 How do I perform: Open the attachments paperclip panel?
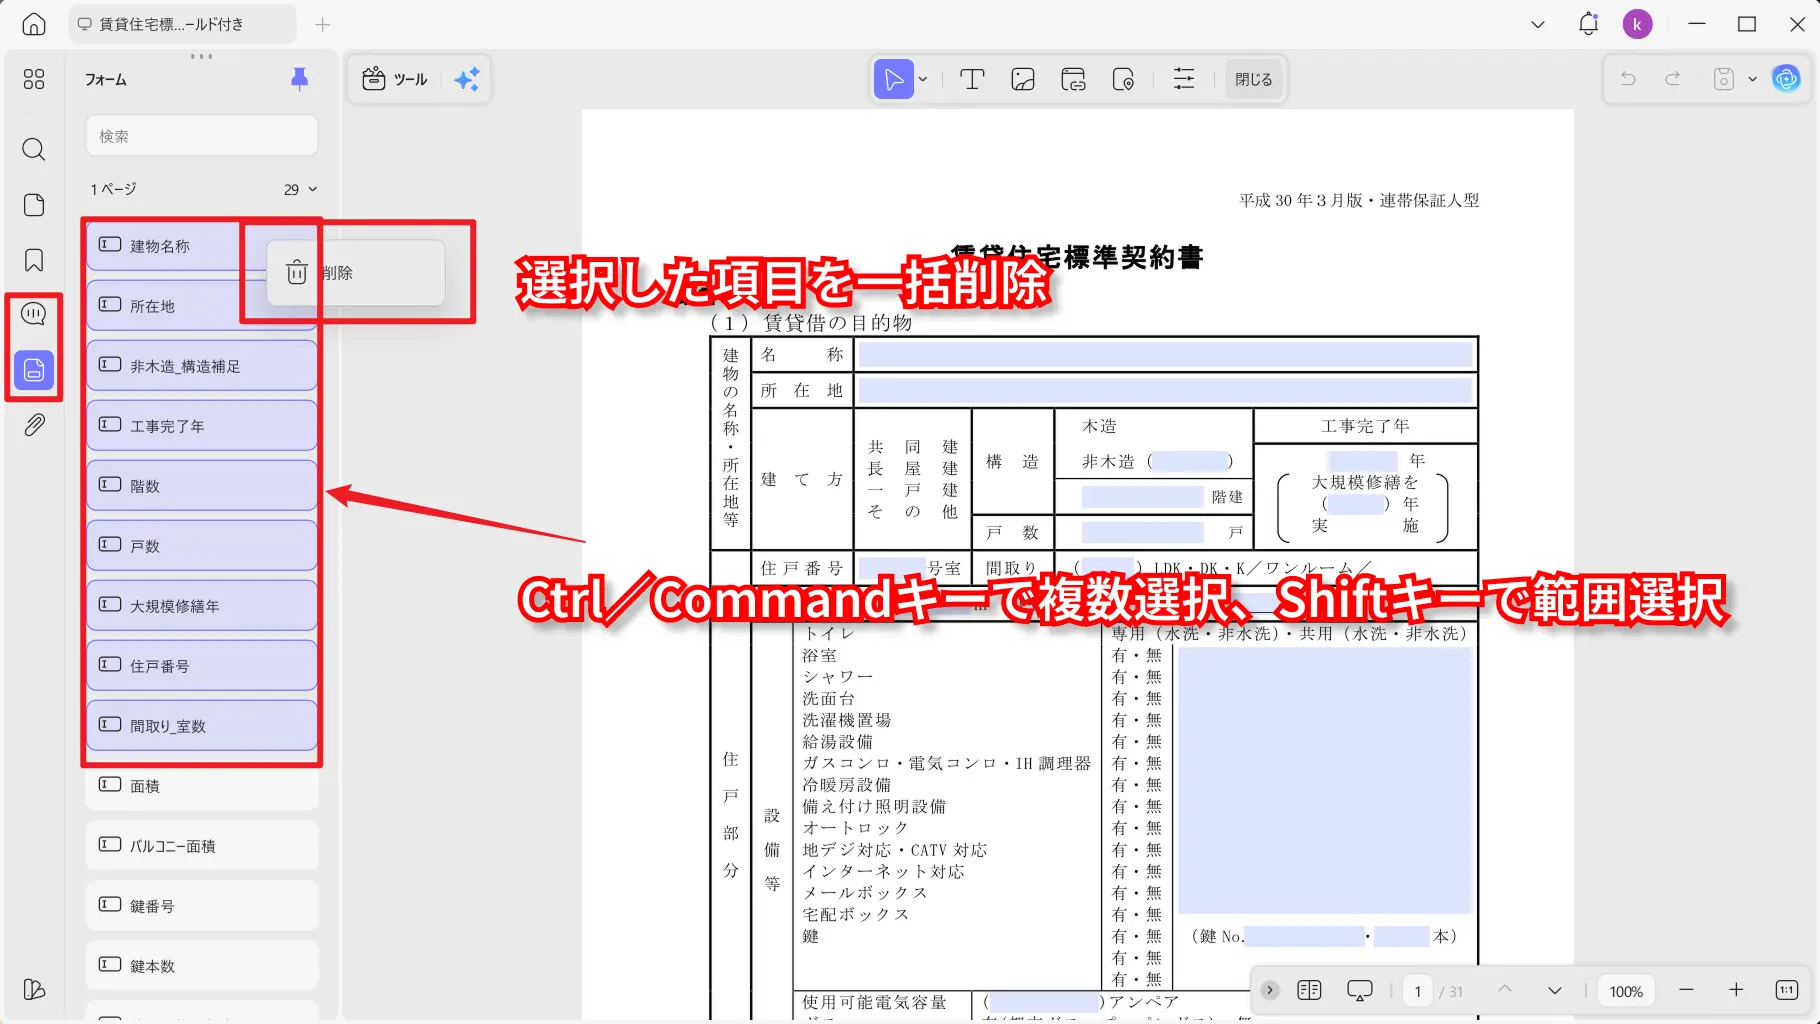[x=34, y=425]
